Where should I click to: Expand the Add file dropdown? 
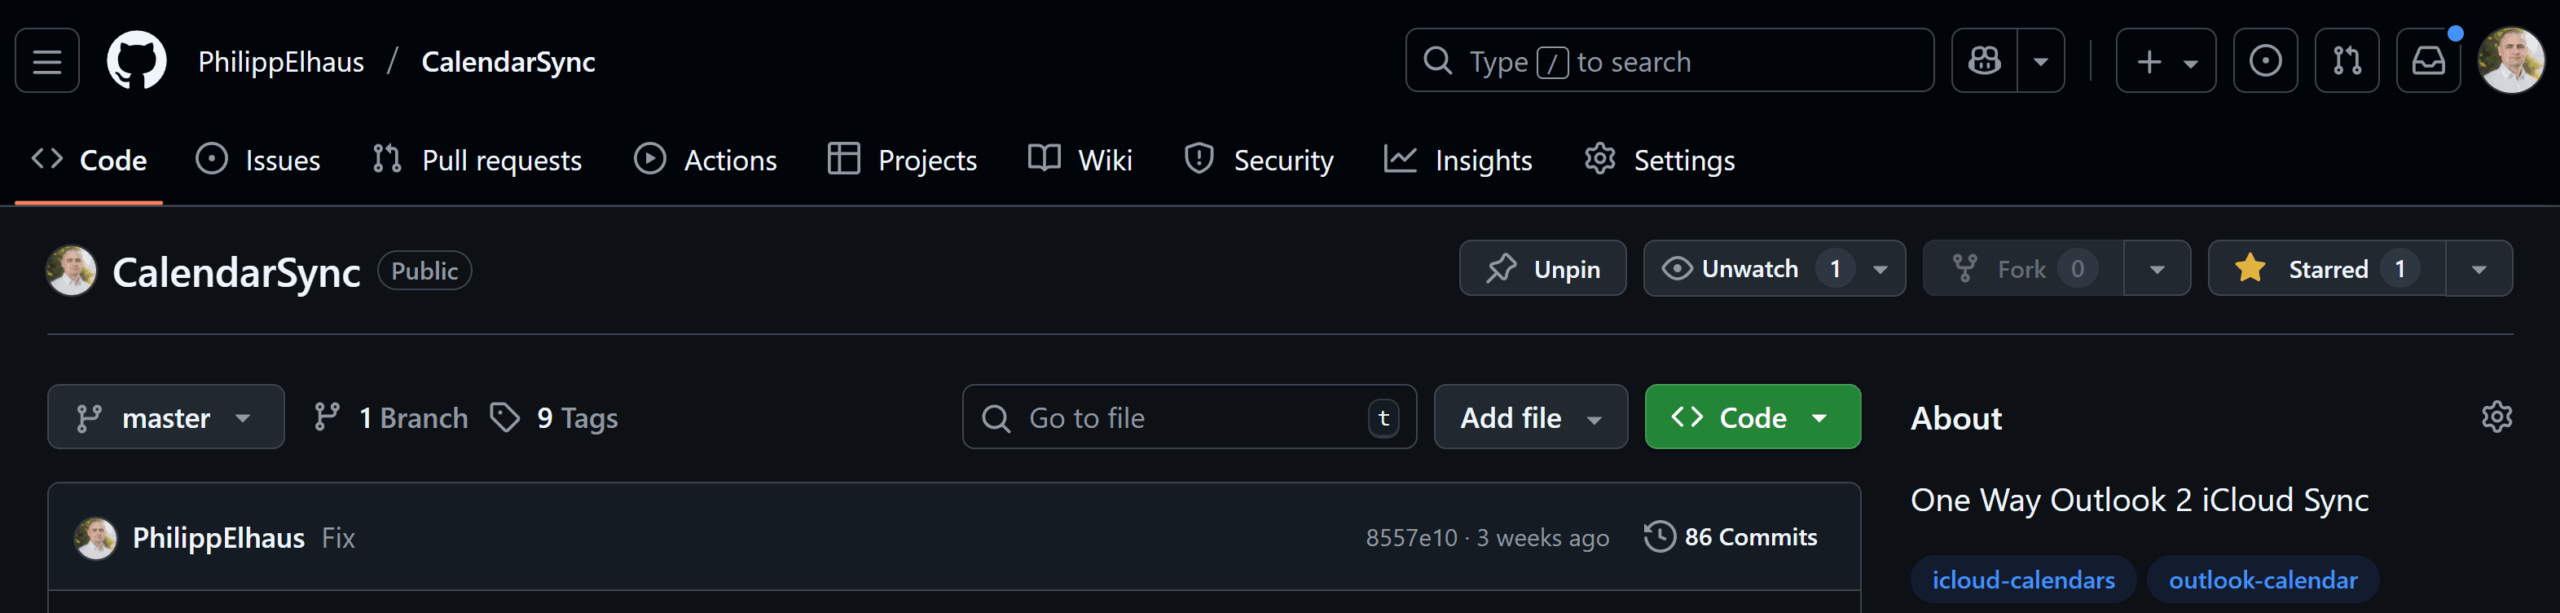(1530, 417)
